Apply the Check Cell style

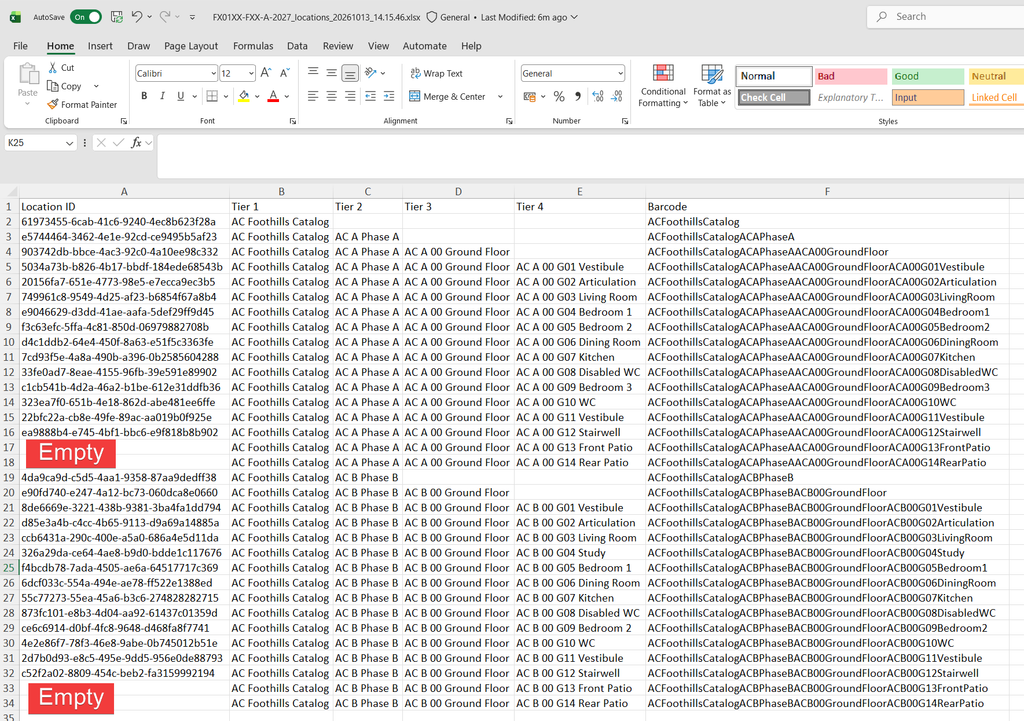[x=774, y=97]
